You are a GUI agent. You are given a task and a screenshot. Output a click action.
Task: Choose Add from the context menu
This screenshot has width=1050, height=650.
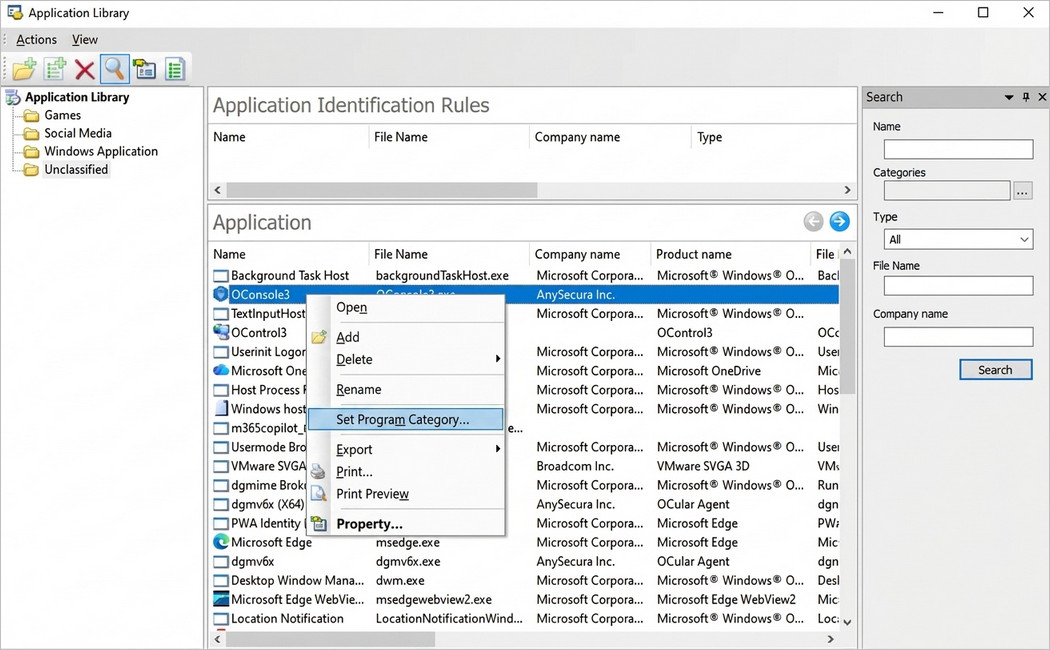[x=406, y=337]
